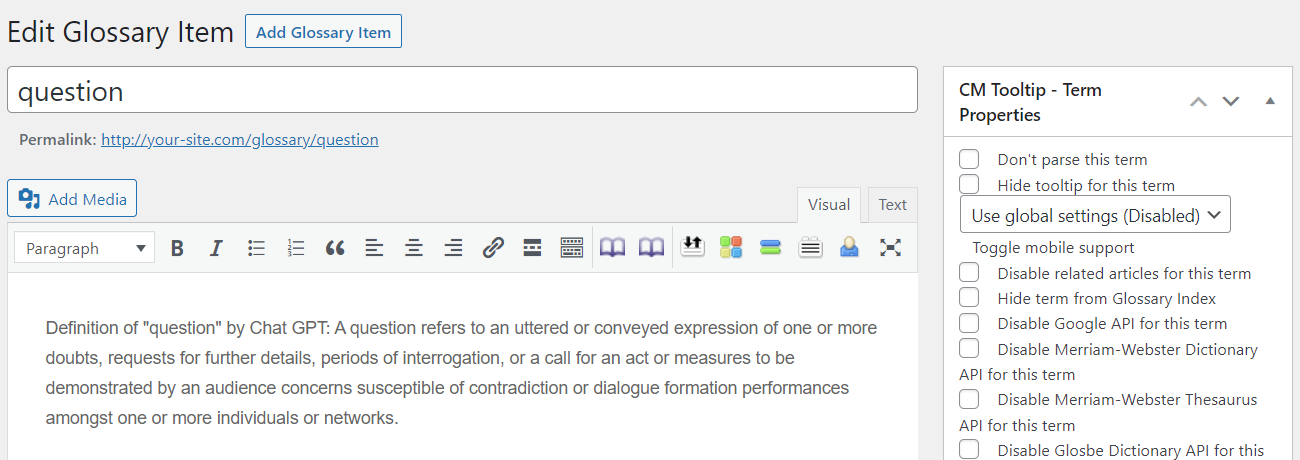The height and width of the screenshot is (460, 1300).
Task: Click the Add Media button
Action: pos(72,199)
